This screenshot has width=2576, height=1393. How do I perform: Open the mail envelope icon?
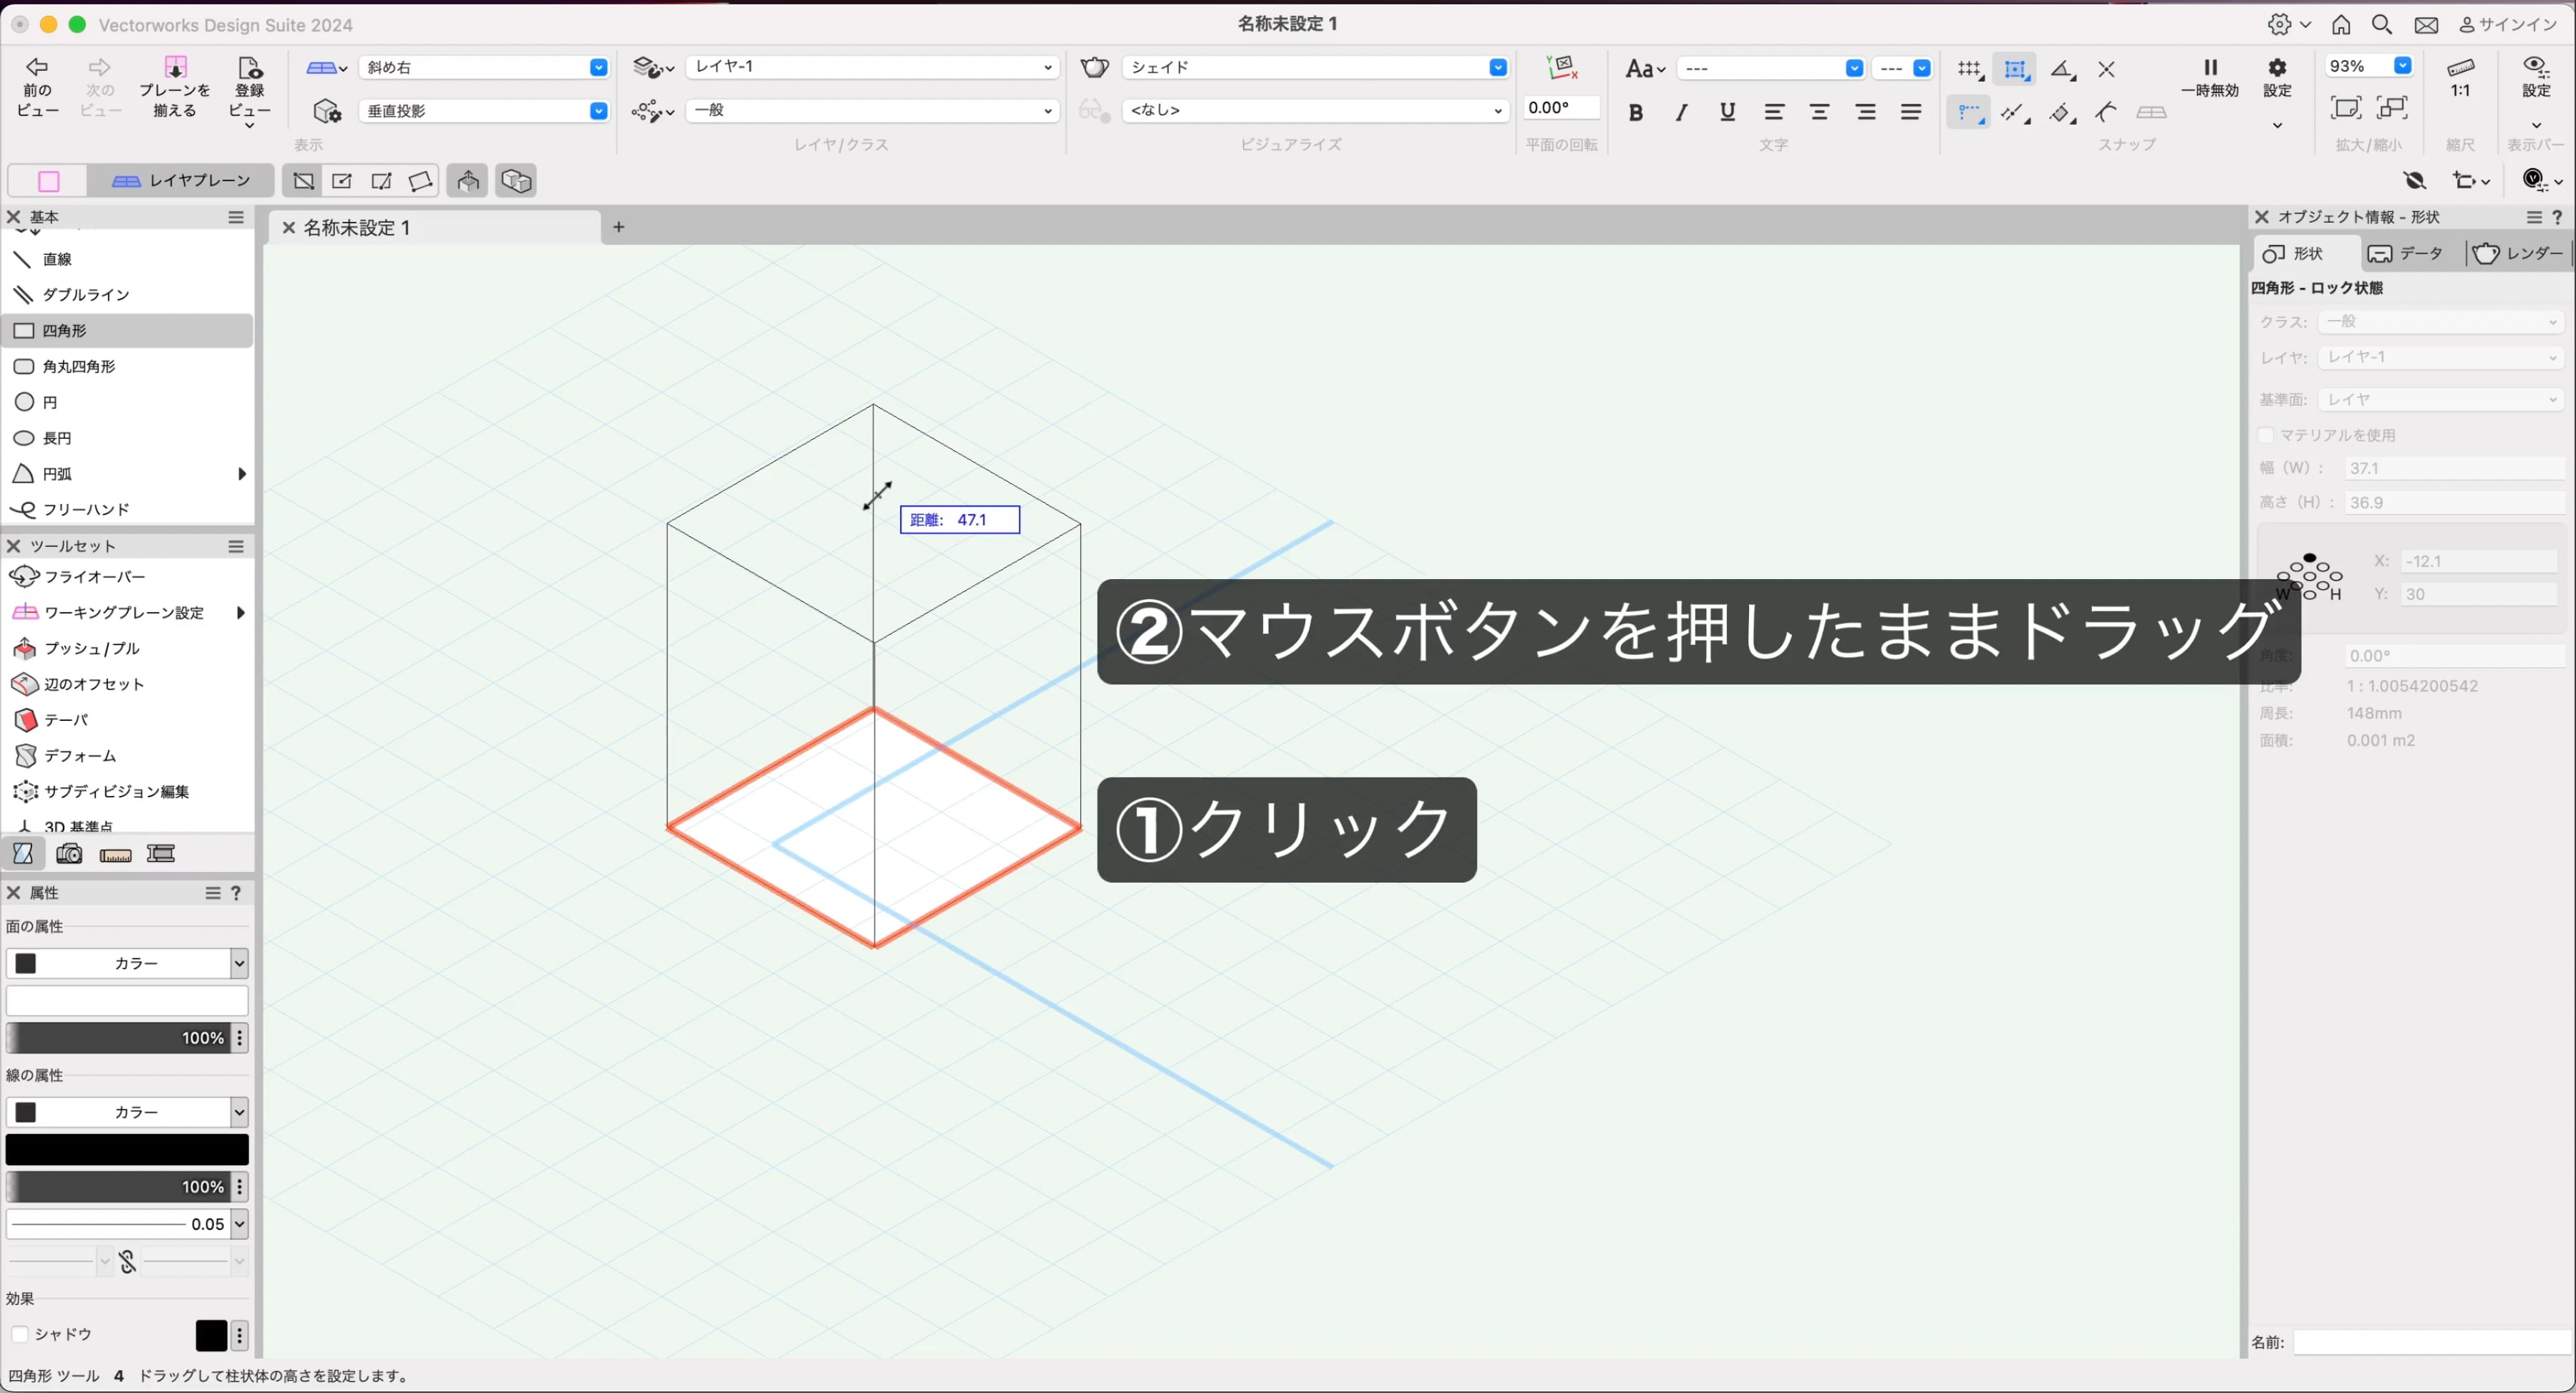point(2426,24)
